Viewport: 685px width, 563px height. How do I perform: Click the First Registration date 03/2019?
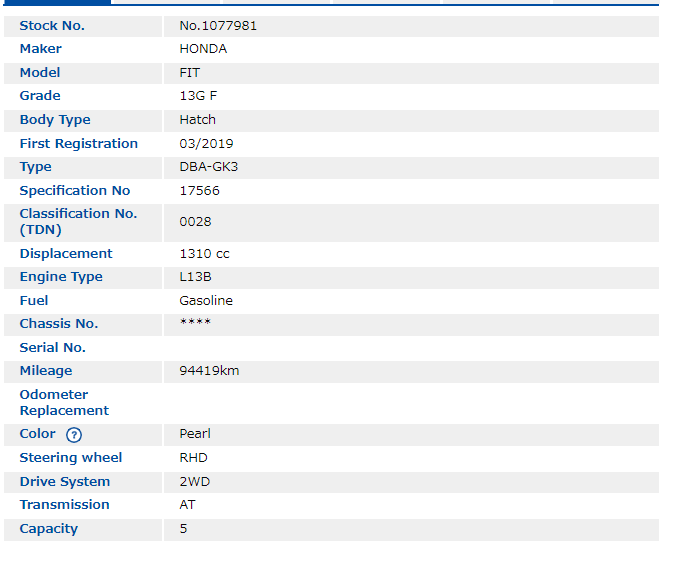[206, 144]
